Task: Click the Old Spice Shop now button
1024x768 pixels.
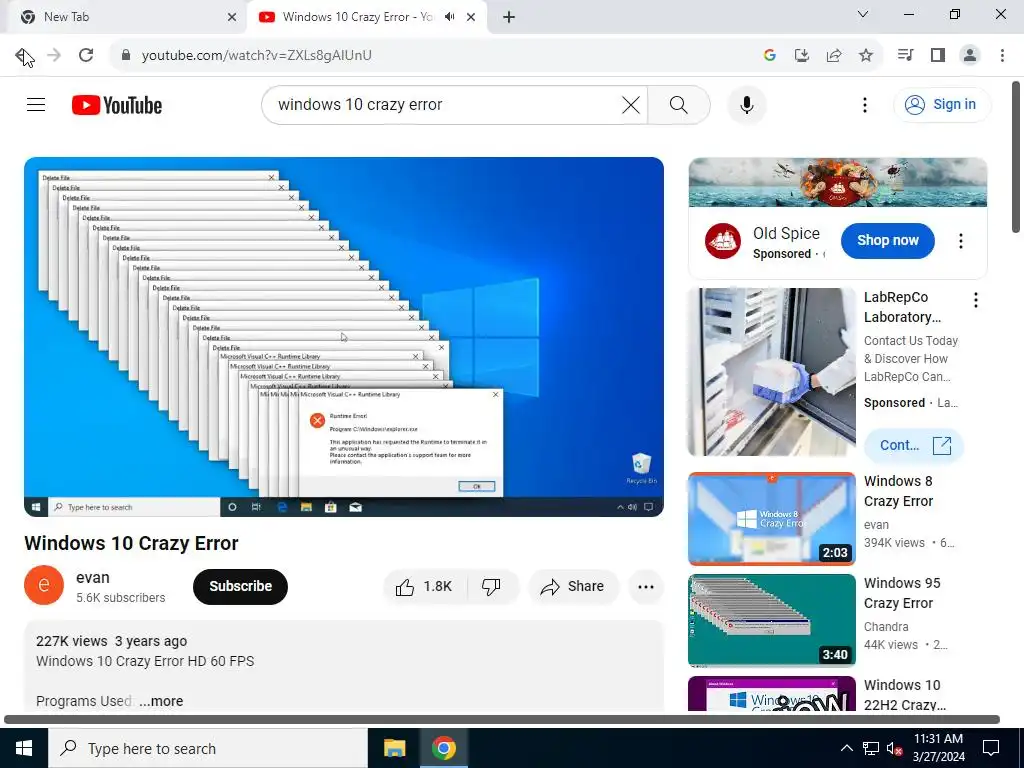Action: [888, 240]
